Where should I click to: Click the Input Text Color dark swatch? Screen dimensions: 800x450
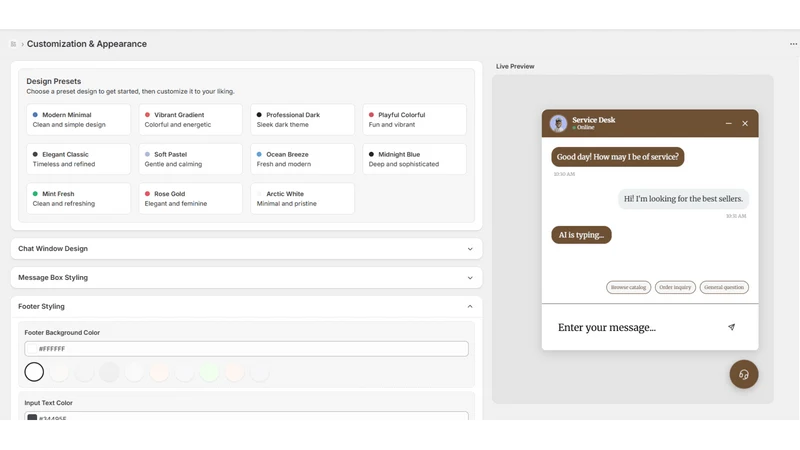[32, 417]
